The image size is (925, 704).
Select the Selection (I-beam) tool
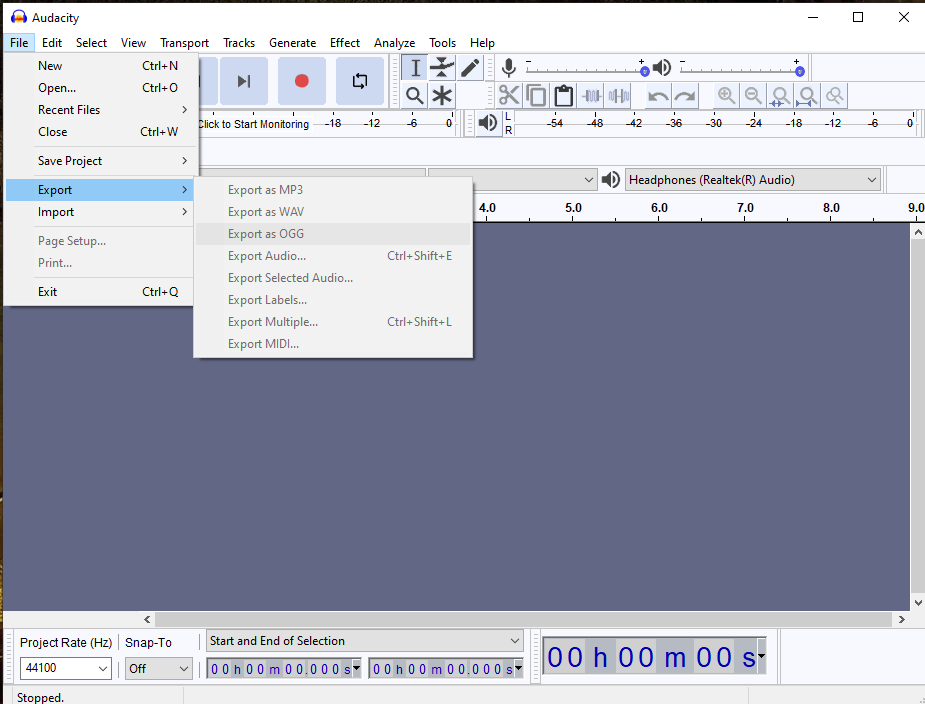415,68
